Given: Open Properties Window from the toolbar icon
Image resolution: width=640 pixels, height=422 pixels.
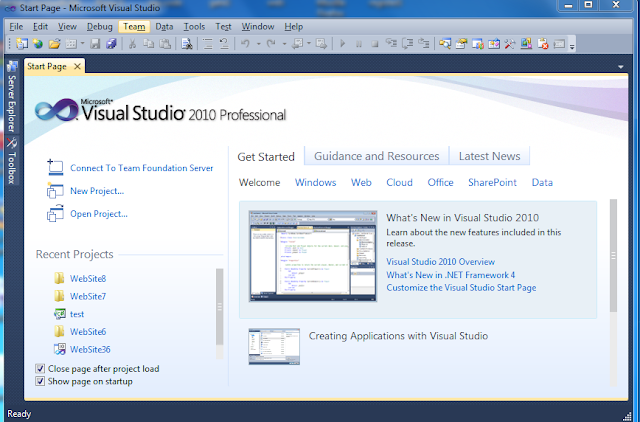Looking at the screenshot, I should click(461, 44).
